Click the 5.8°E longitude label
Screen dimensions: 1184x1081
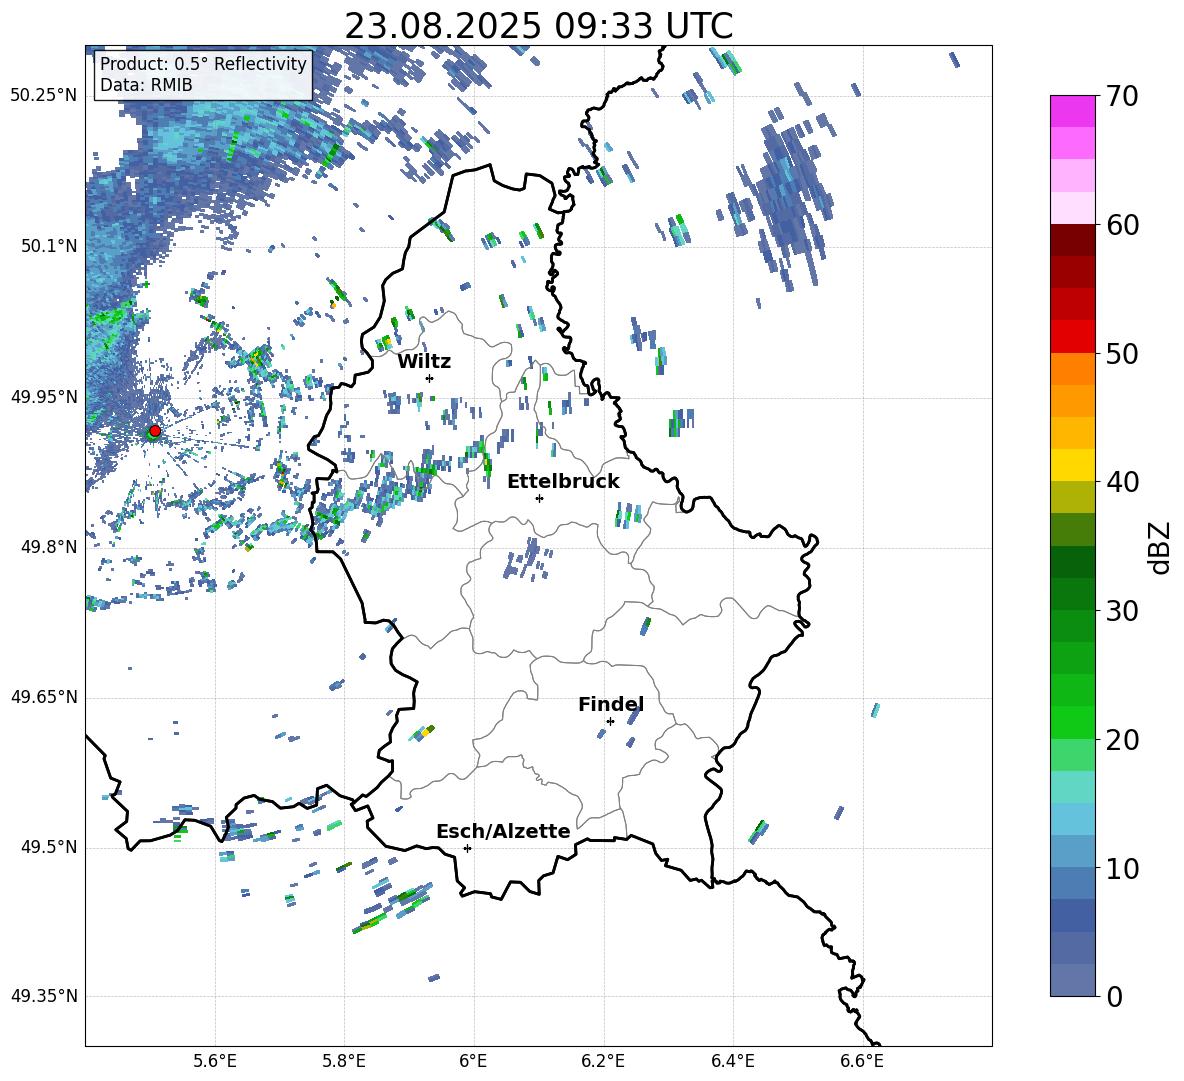pos(344,1061)
